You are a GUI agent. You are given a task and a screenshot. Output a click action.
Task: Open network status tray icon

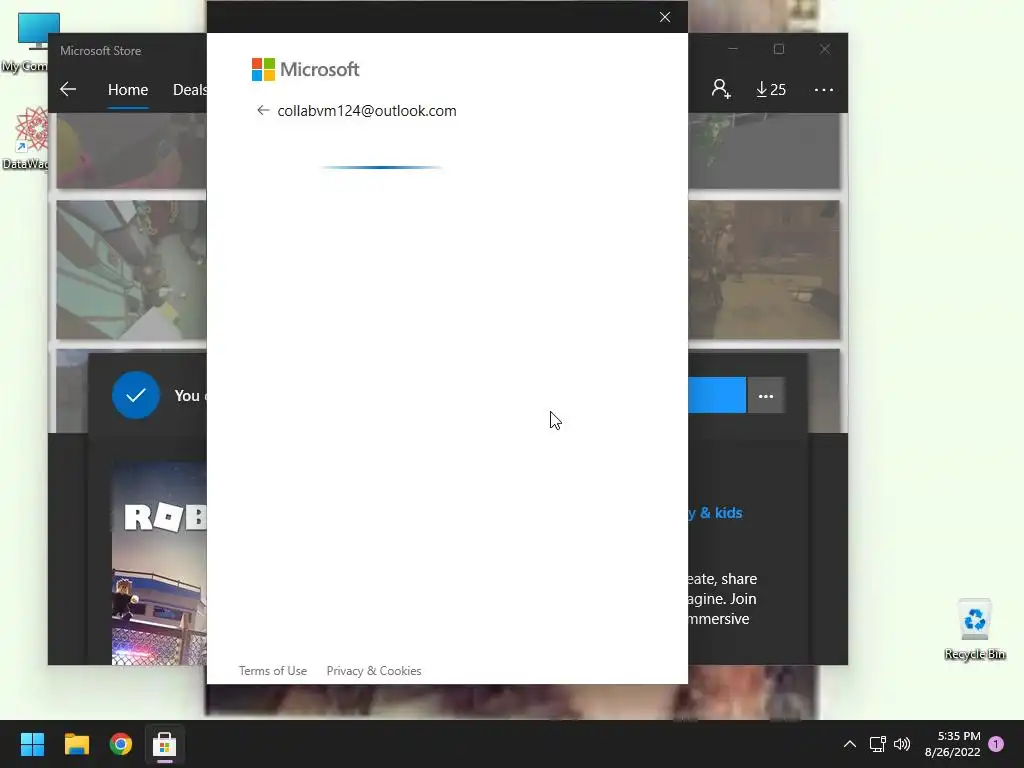click(878, 744)
